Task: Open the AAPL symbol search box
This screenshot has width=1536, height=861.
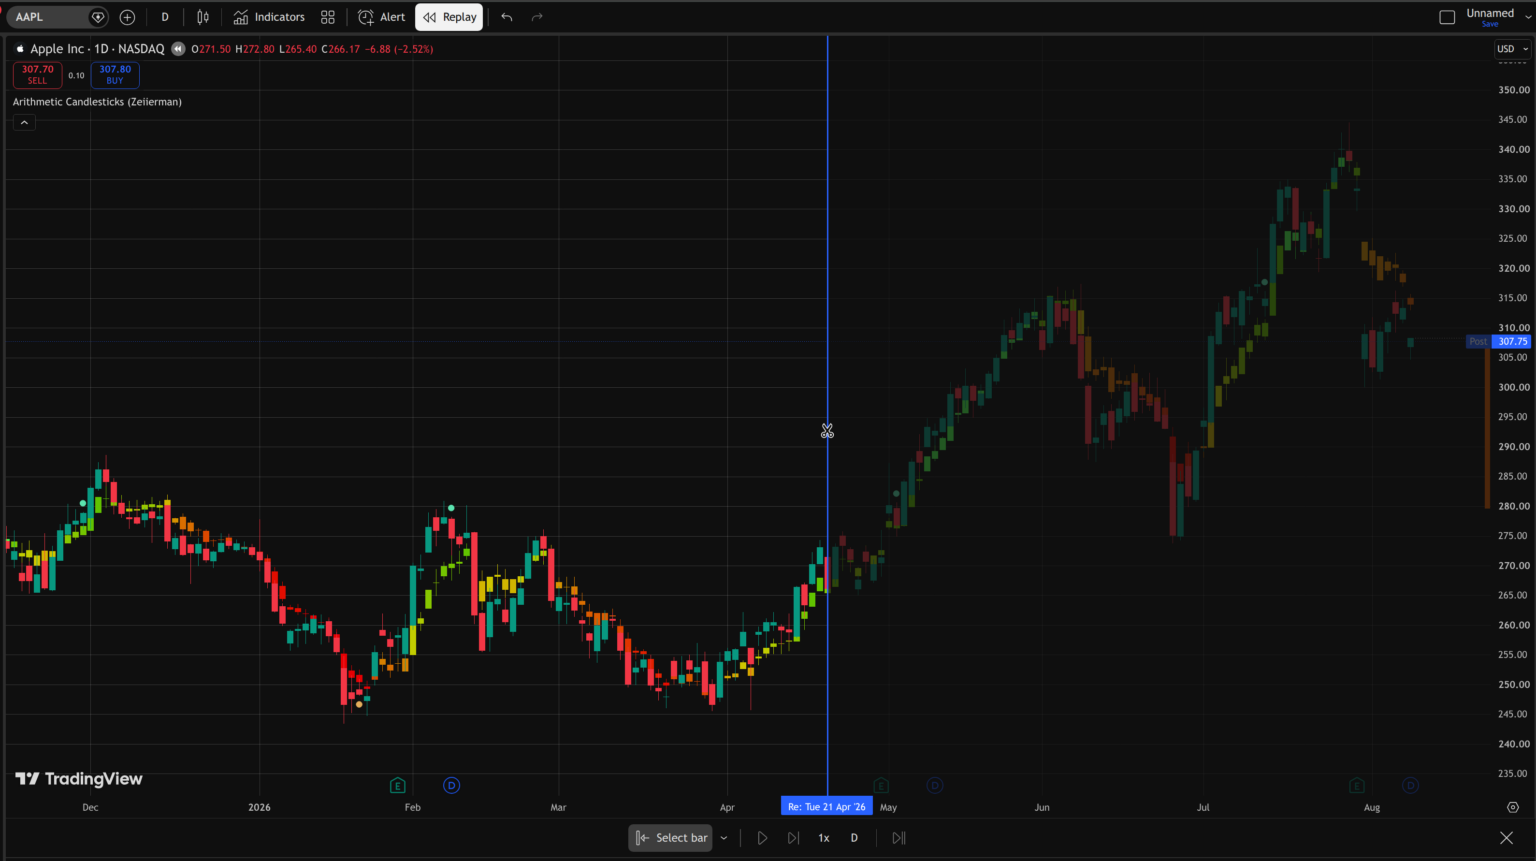Action: tap(48, 17)
